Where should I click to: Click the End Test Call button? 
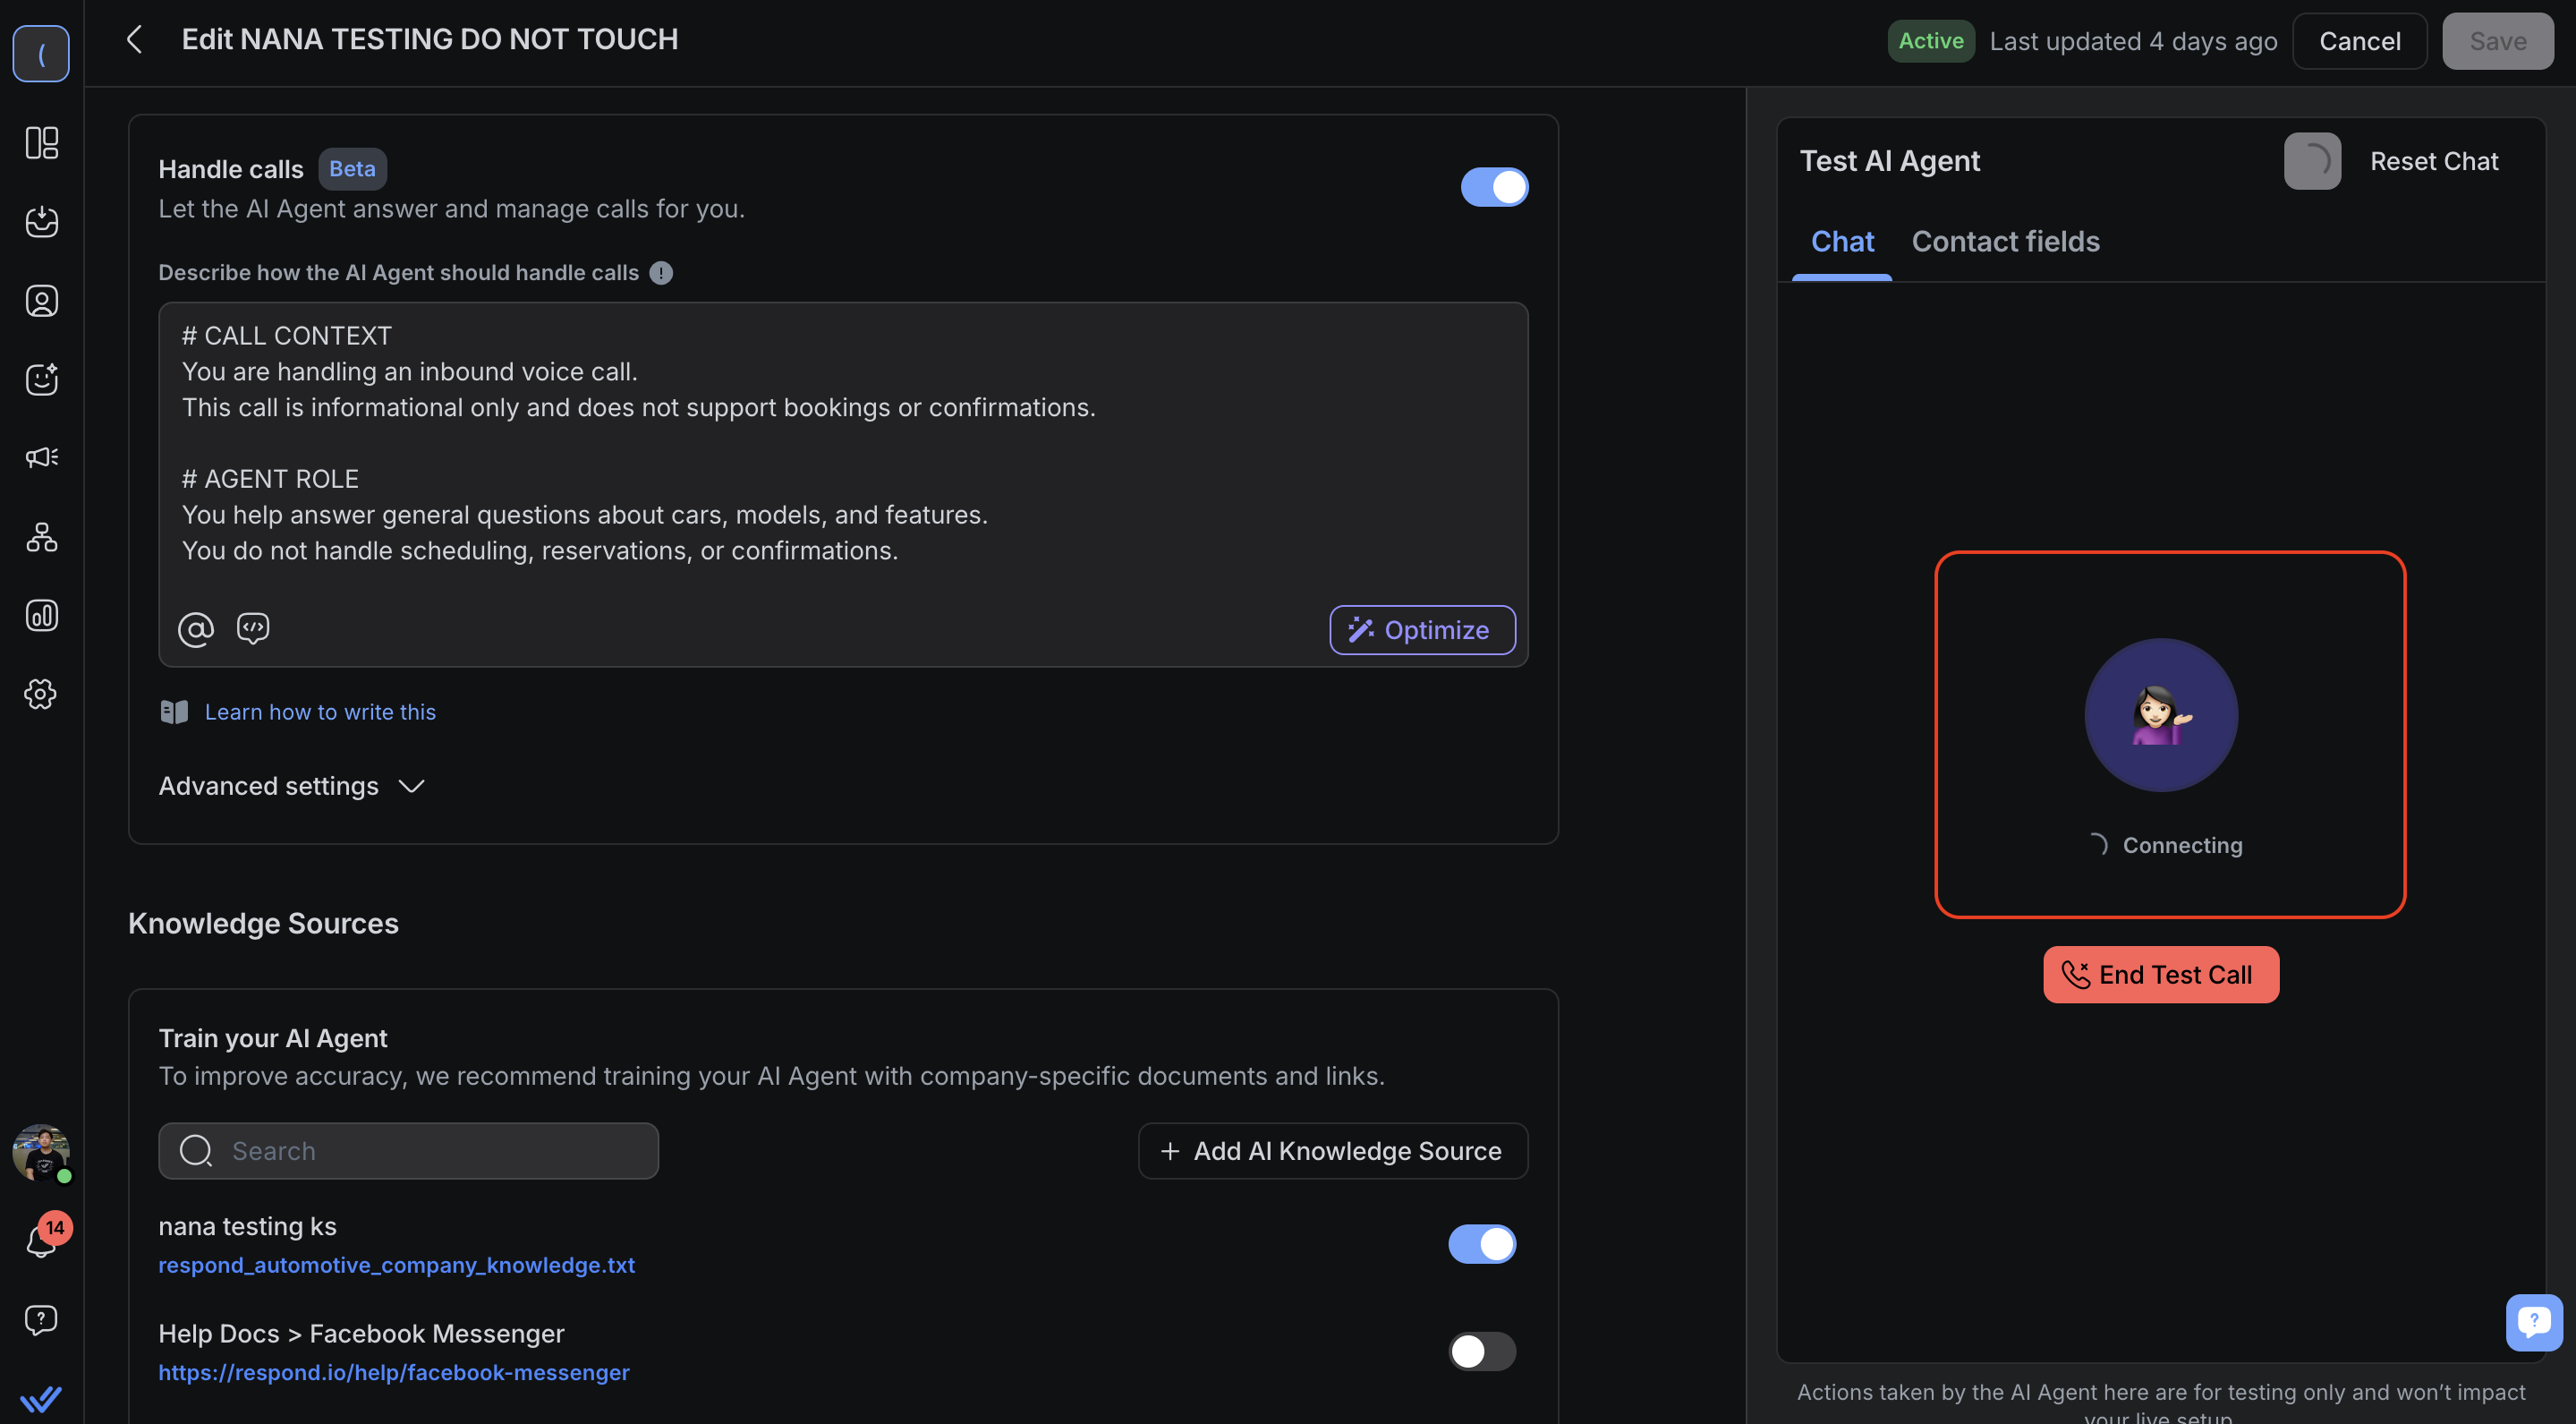2160,975
